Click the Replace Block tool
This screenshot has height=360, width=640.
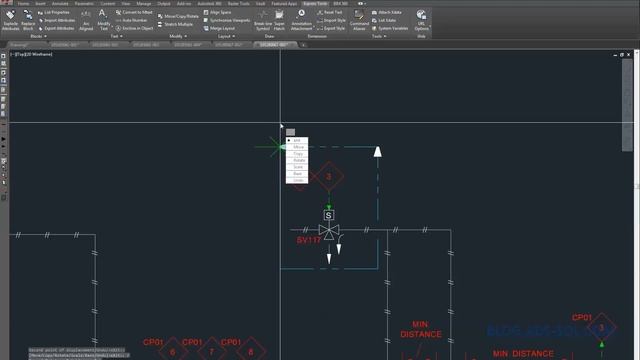click(x=28, y=20)
